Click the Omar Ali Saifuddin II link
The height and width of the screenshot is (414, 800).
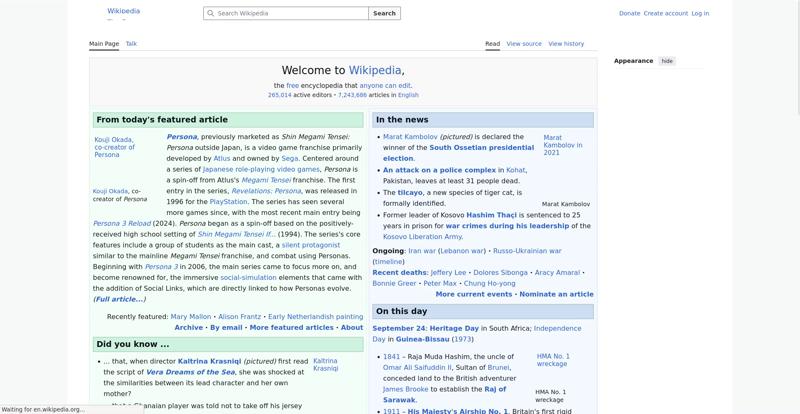pos(417,368)
